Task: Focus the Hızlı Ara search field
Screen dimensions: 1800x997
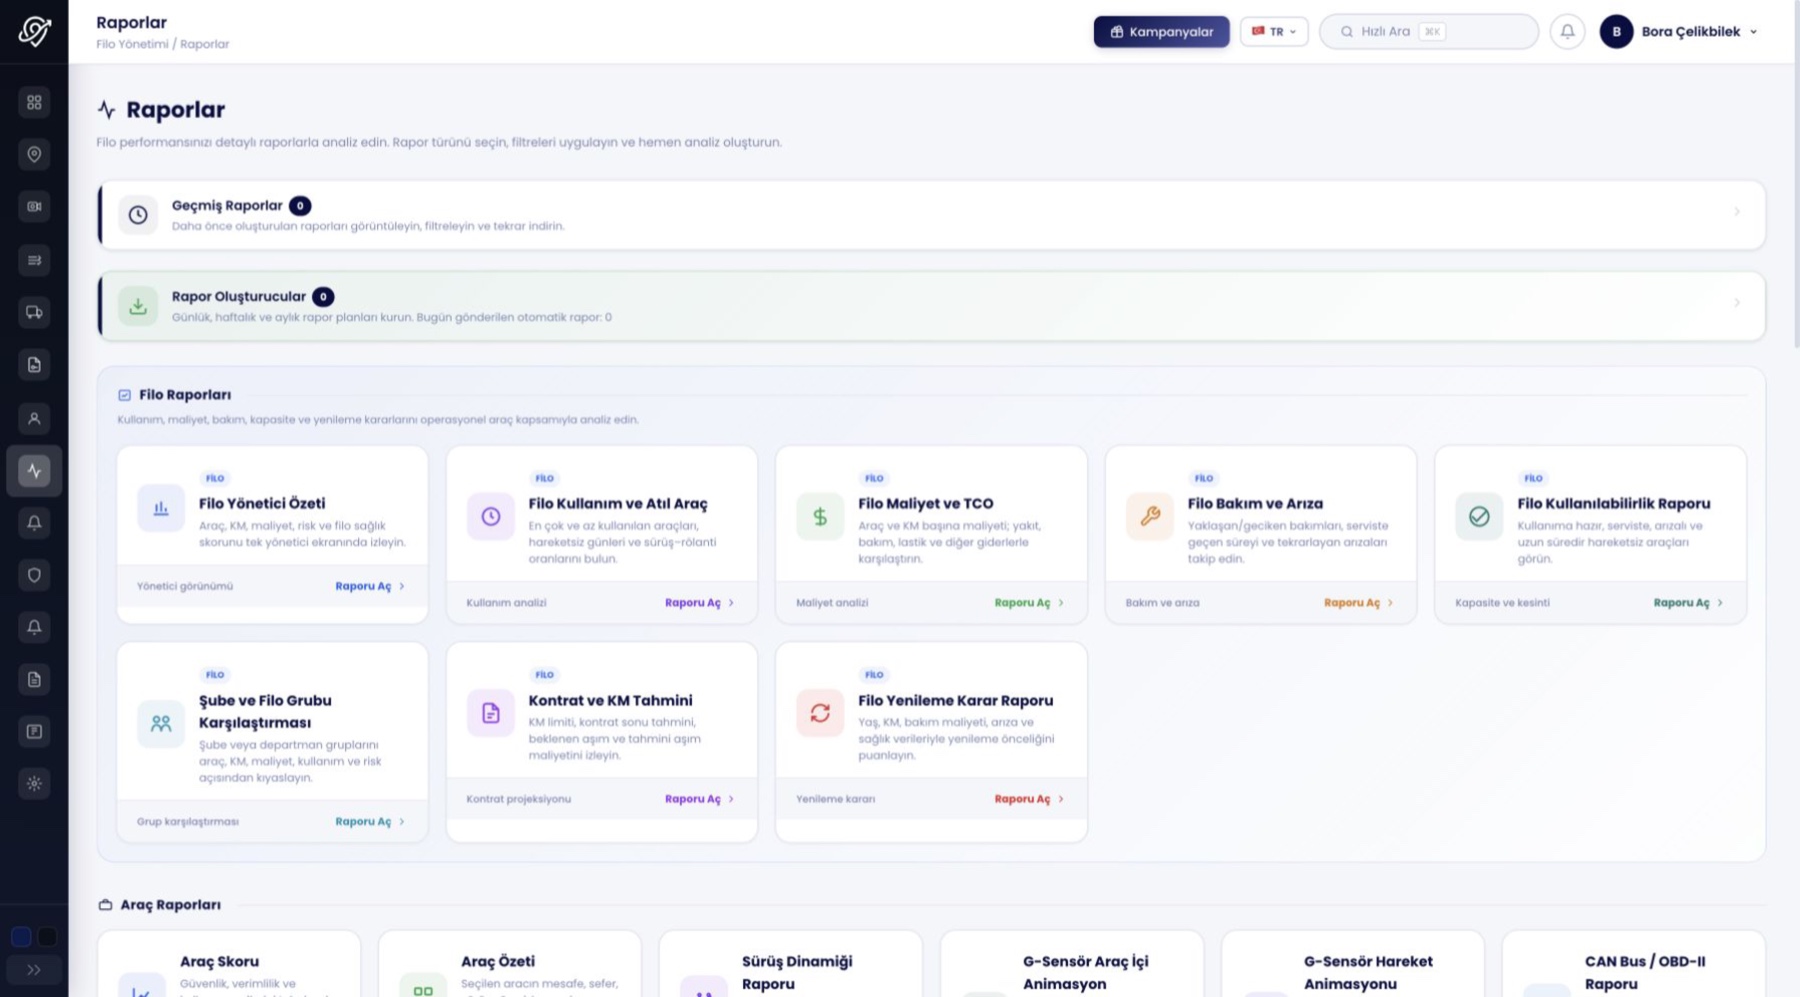Action: [x=1428, y=32]
